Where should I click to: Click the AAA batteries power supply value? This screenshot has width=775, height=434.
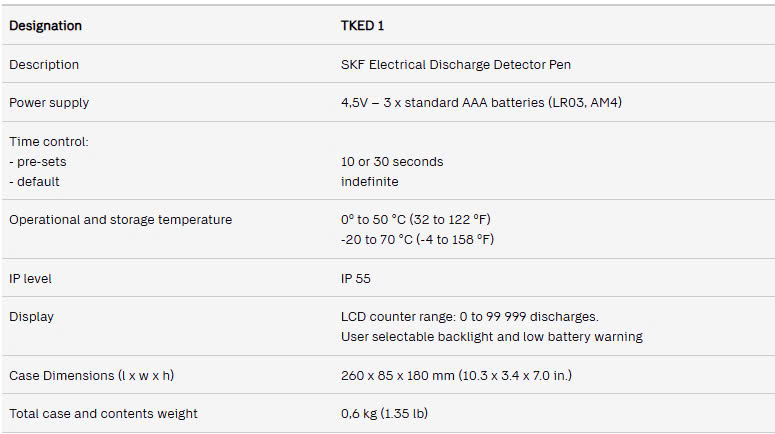click(x=481, y=102)
